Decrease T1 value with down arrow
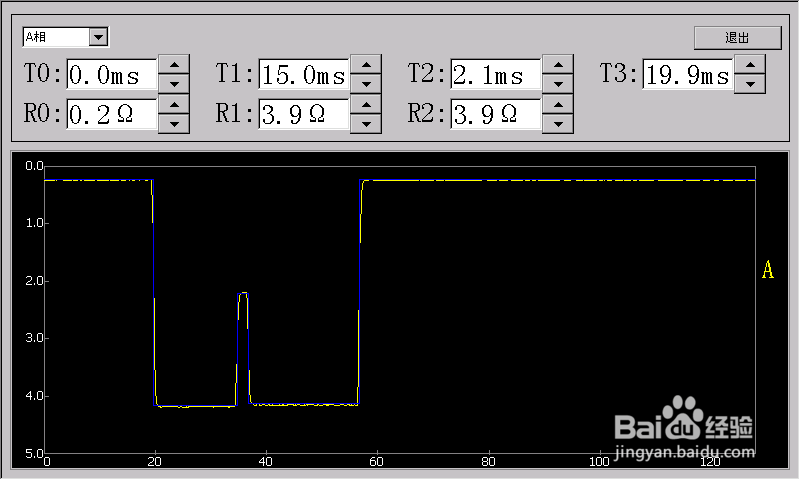This screenshot has width=800, height=480. [366, 84]
